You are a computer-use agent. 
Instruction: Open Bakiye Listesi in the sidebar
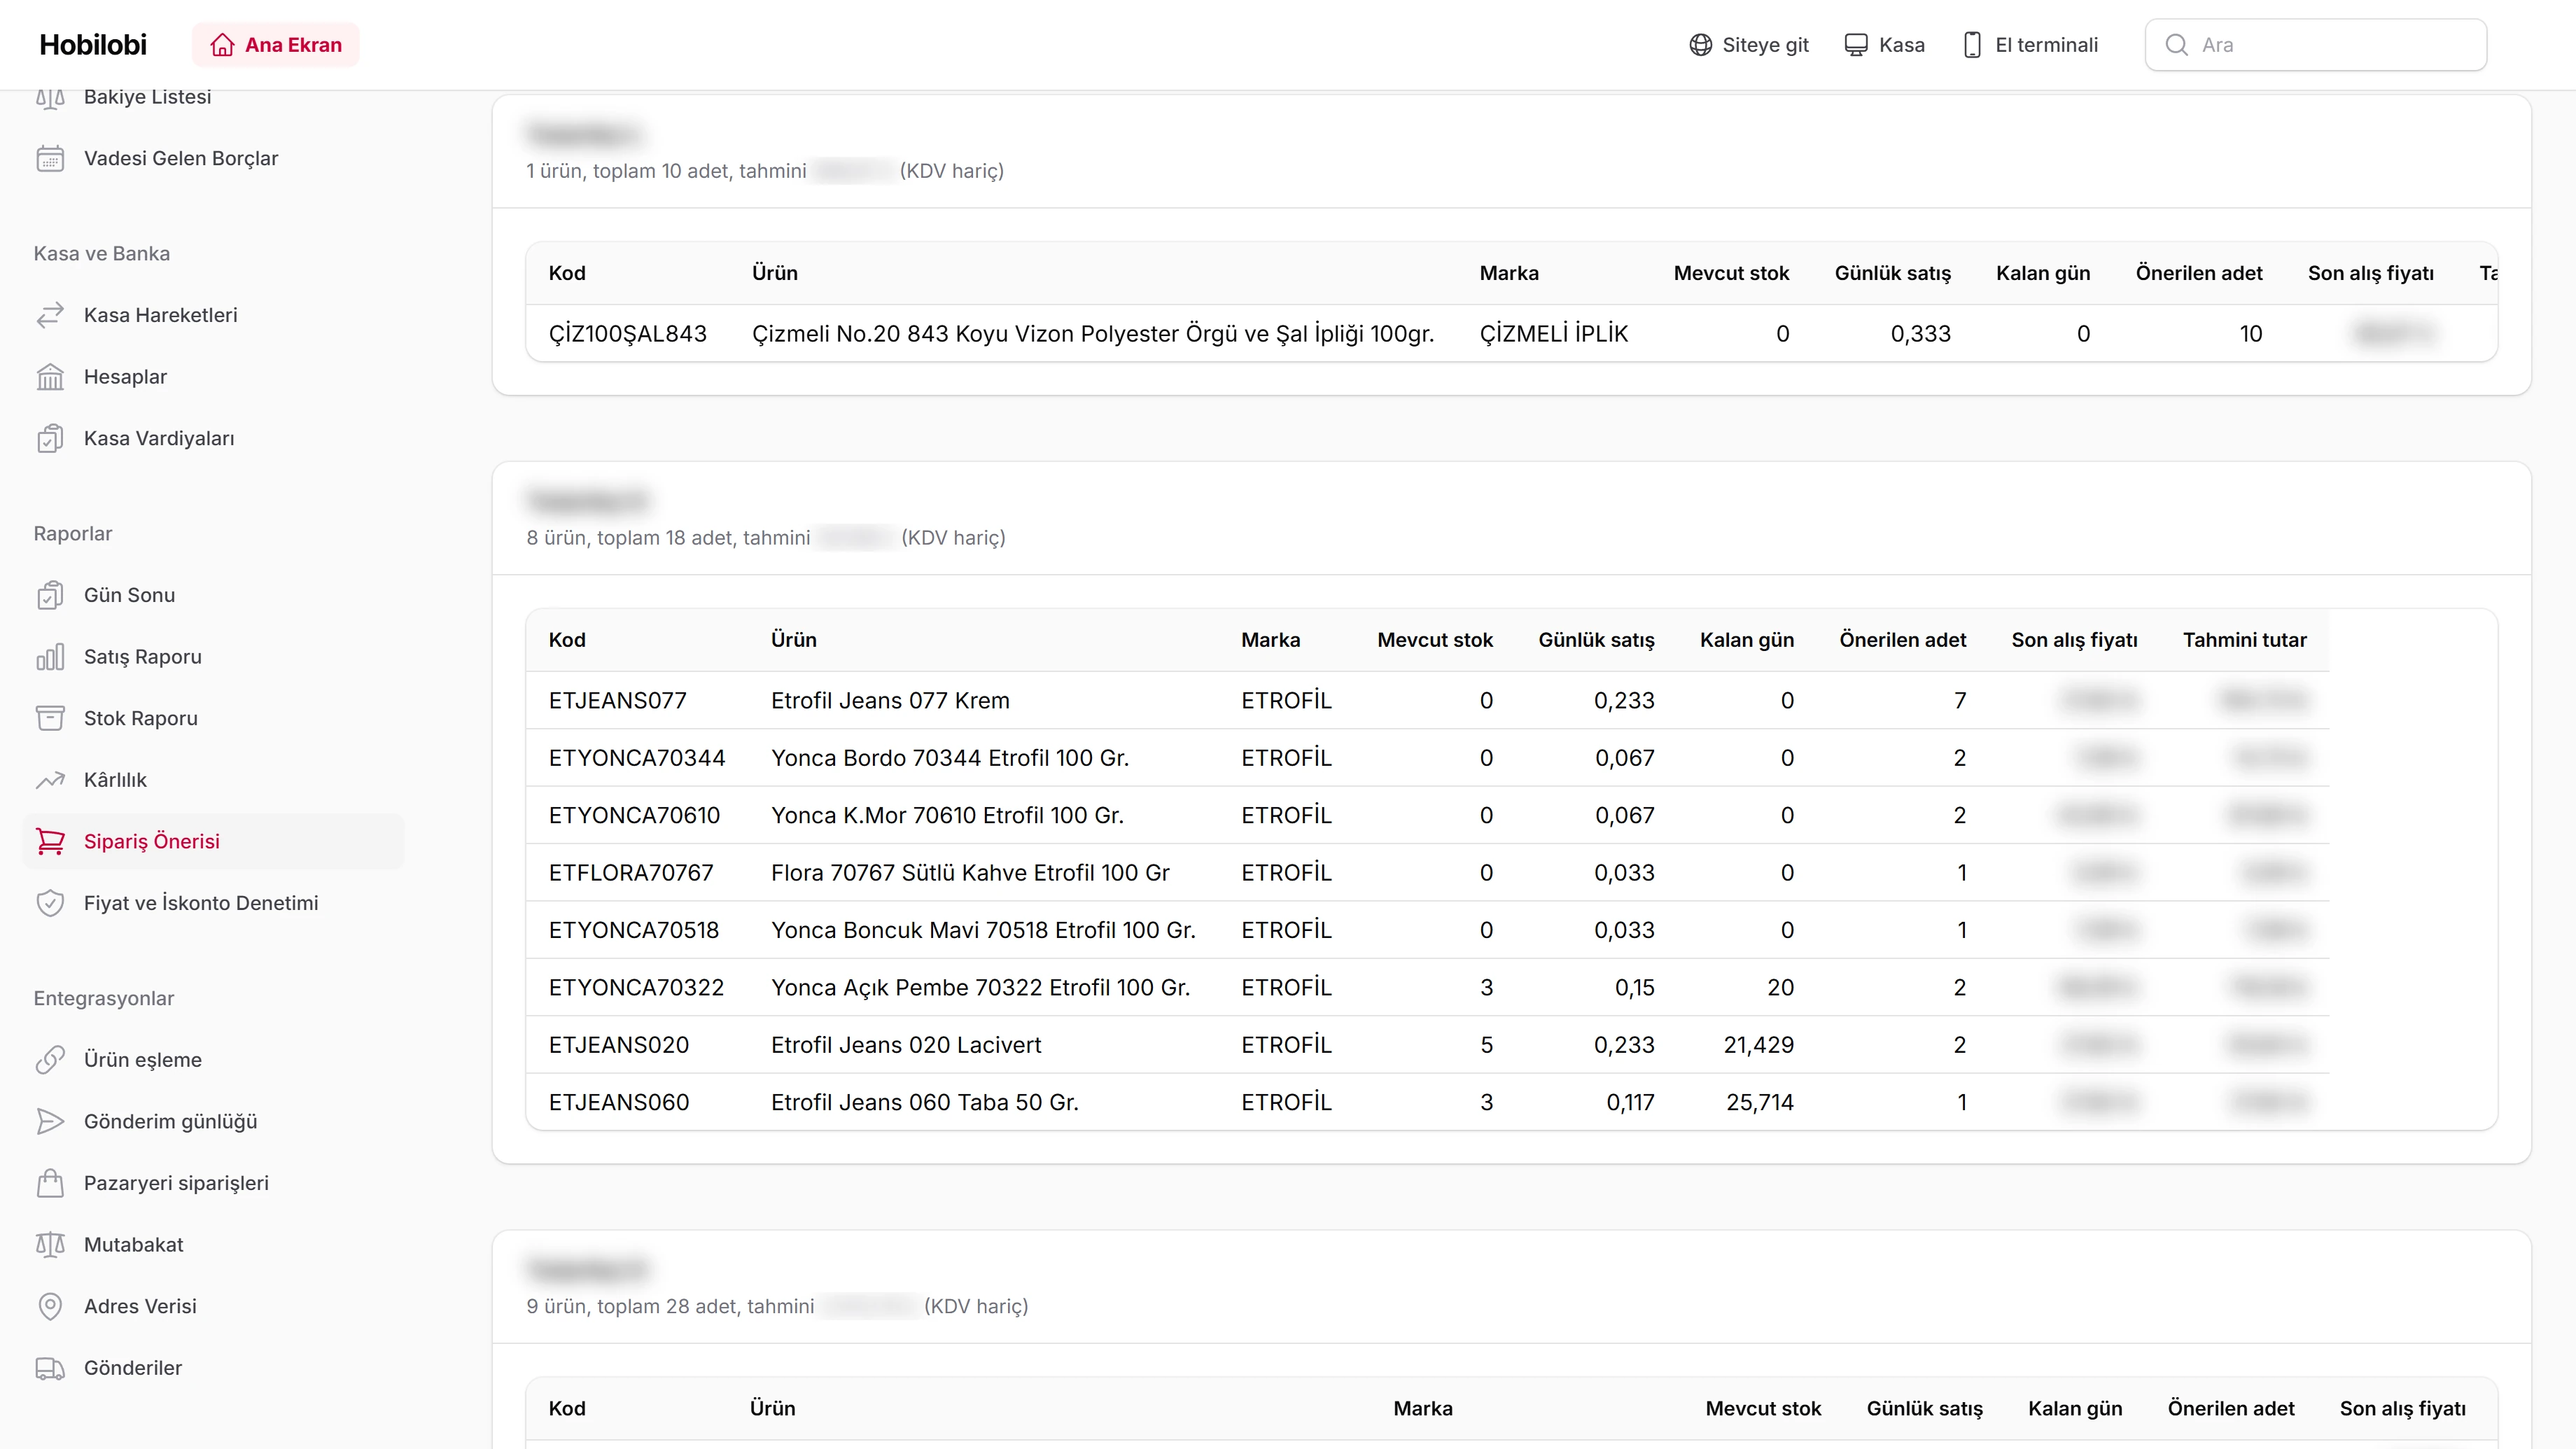pos(148,97)
